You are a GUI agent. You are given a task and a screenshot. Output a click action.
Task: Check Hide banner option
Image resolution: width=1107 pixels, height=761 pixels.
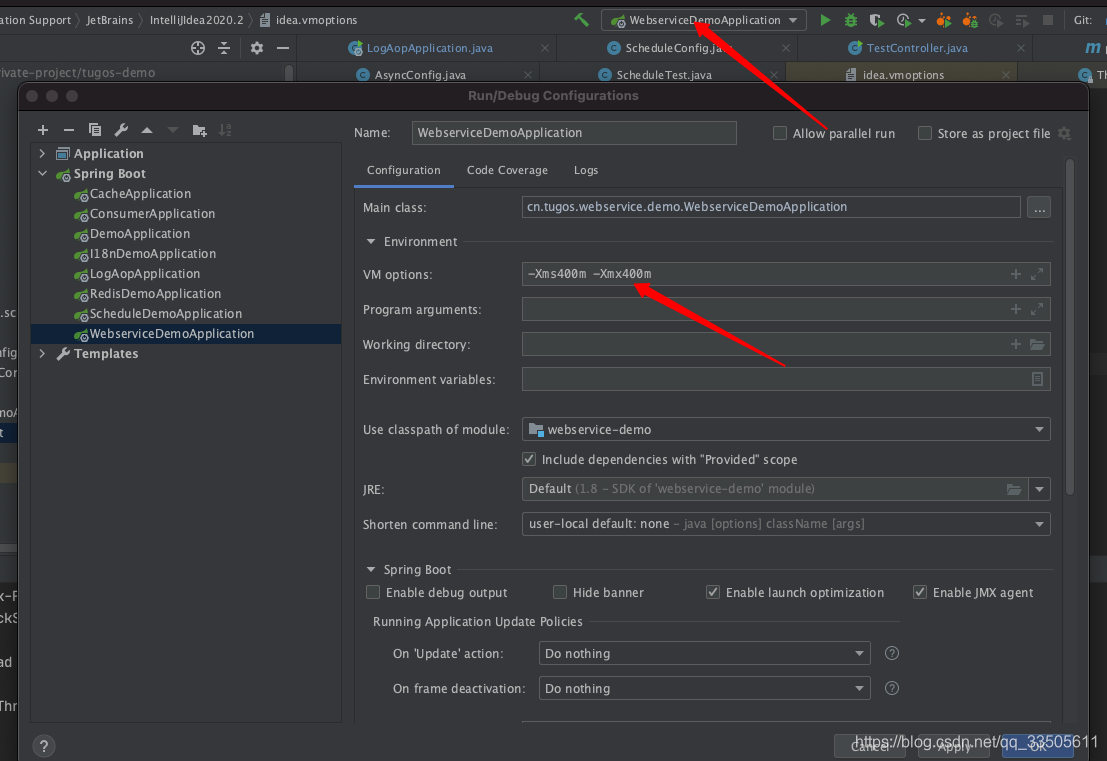[x=560, y=592]
